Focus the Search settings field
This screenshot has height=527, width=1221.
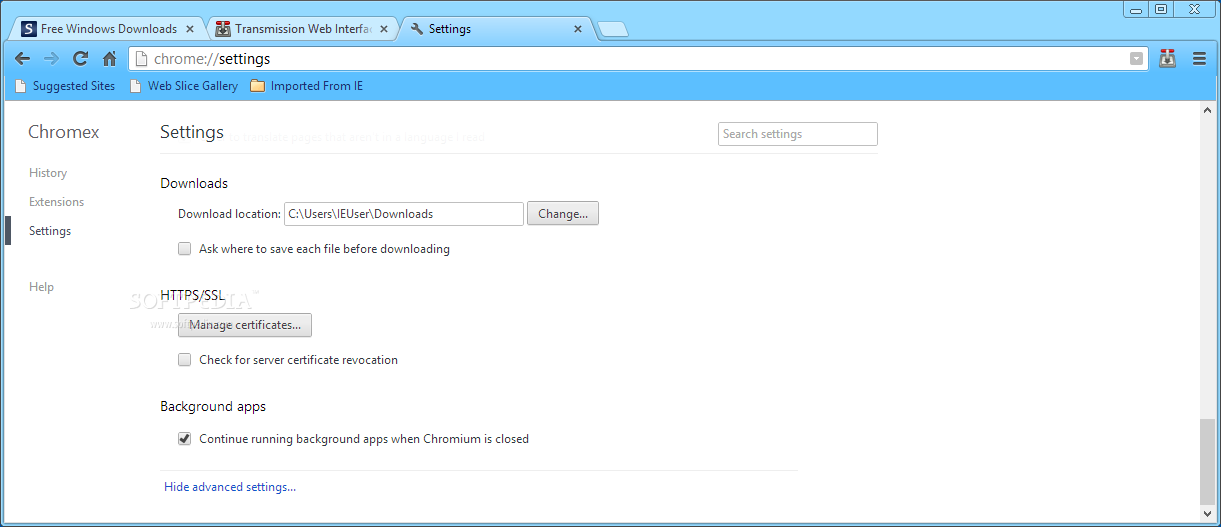pos(798,134)
